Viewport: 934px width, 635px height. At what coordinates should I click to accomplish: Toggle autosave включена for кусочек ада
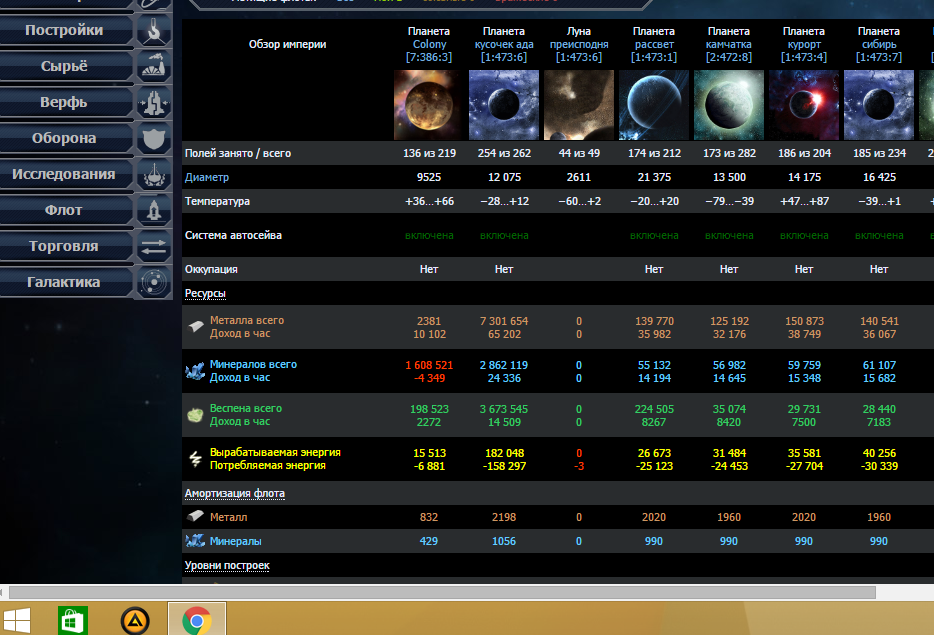504,235
